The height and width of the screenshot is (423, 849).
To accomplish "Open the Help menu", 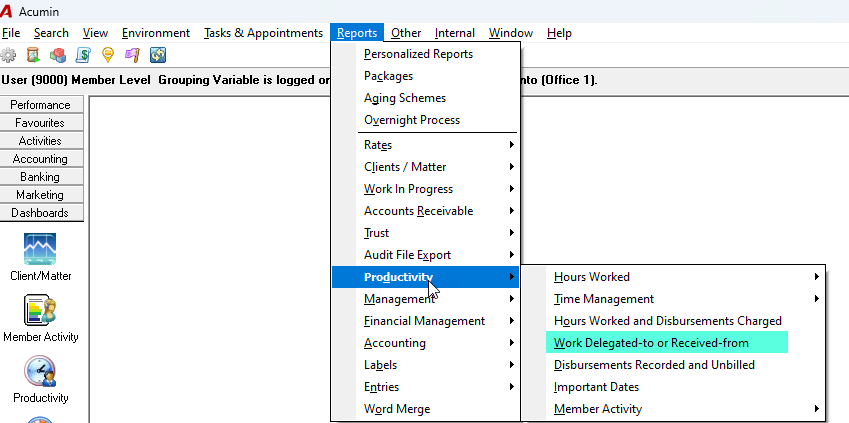I will [559, 33].
